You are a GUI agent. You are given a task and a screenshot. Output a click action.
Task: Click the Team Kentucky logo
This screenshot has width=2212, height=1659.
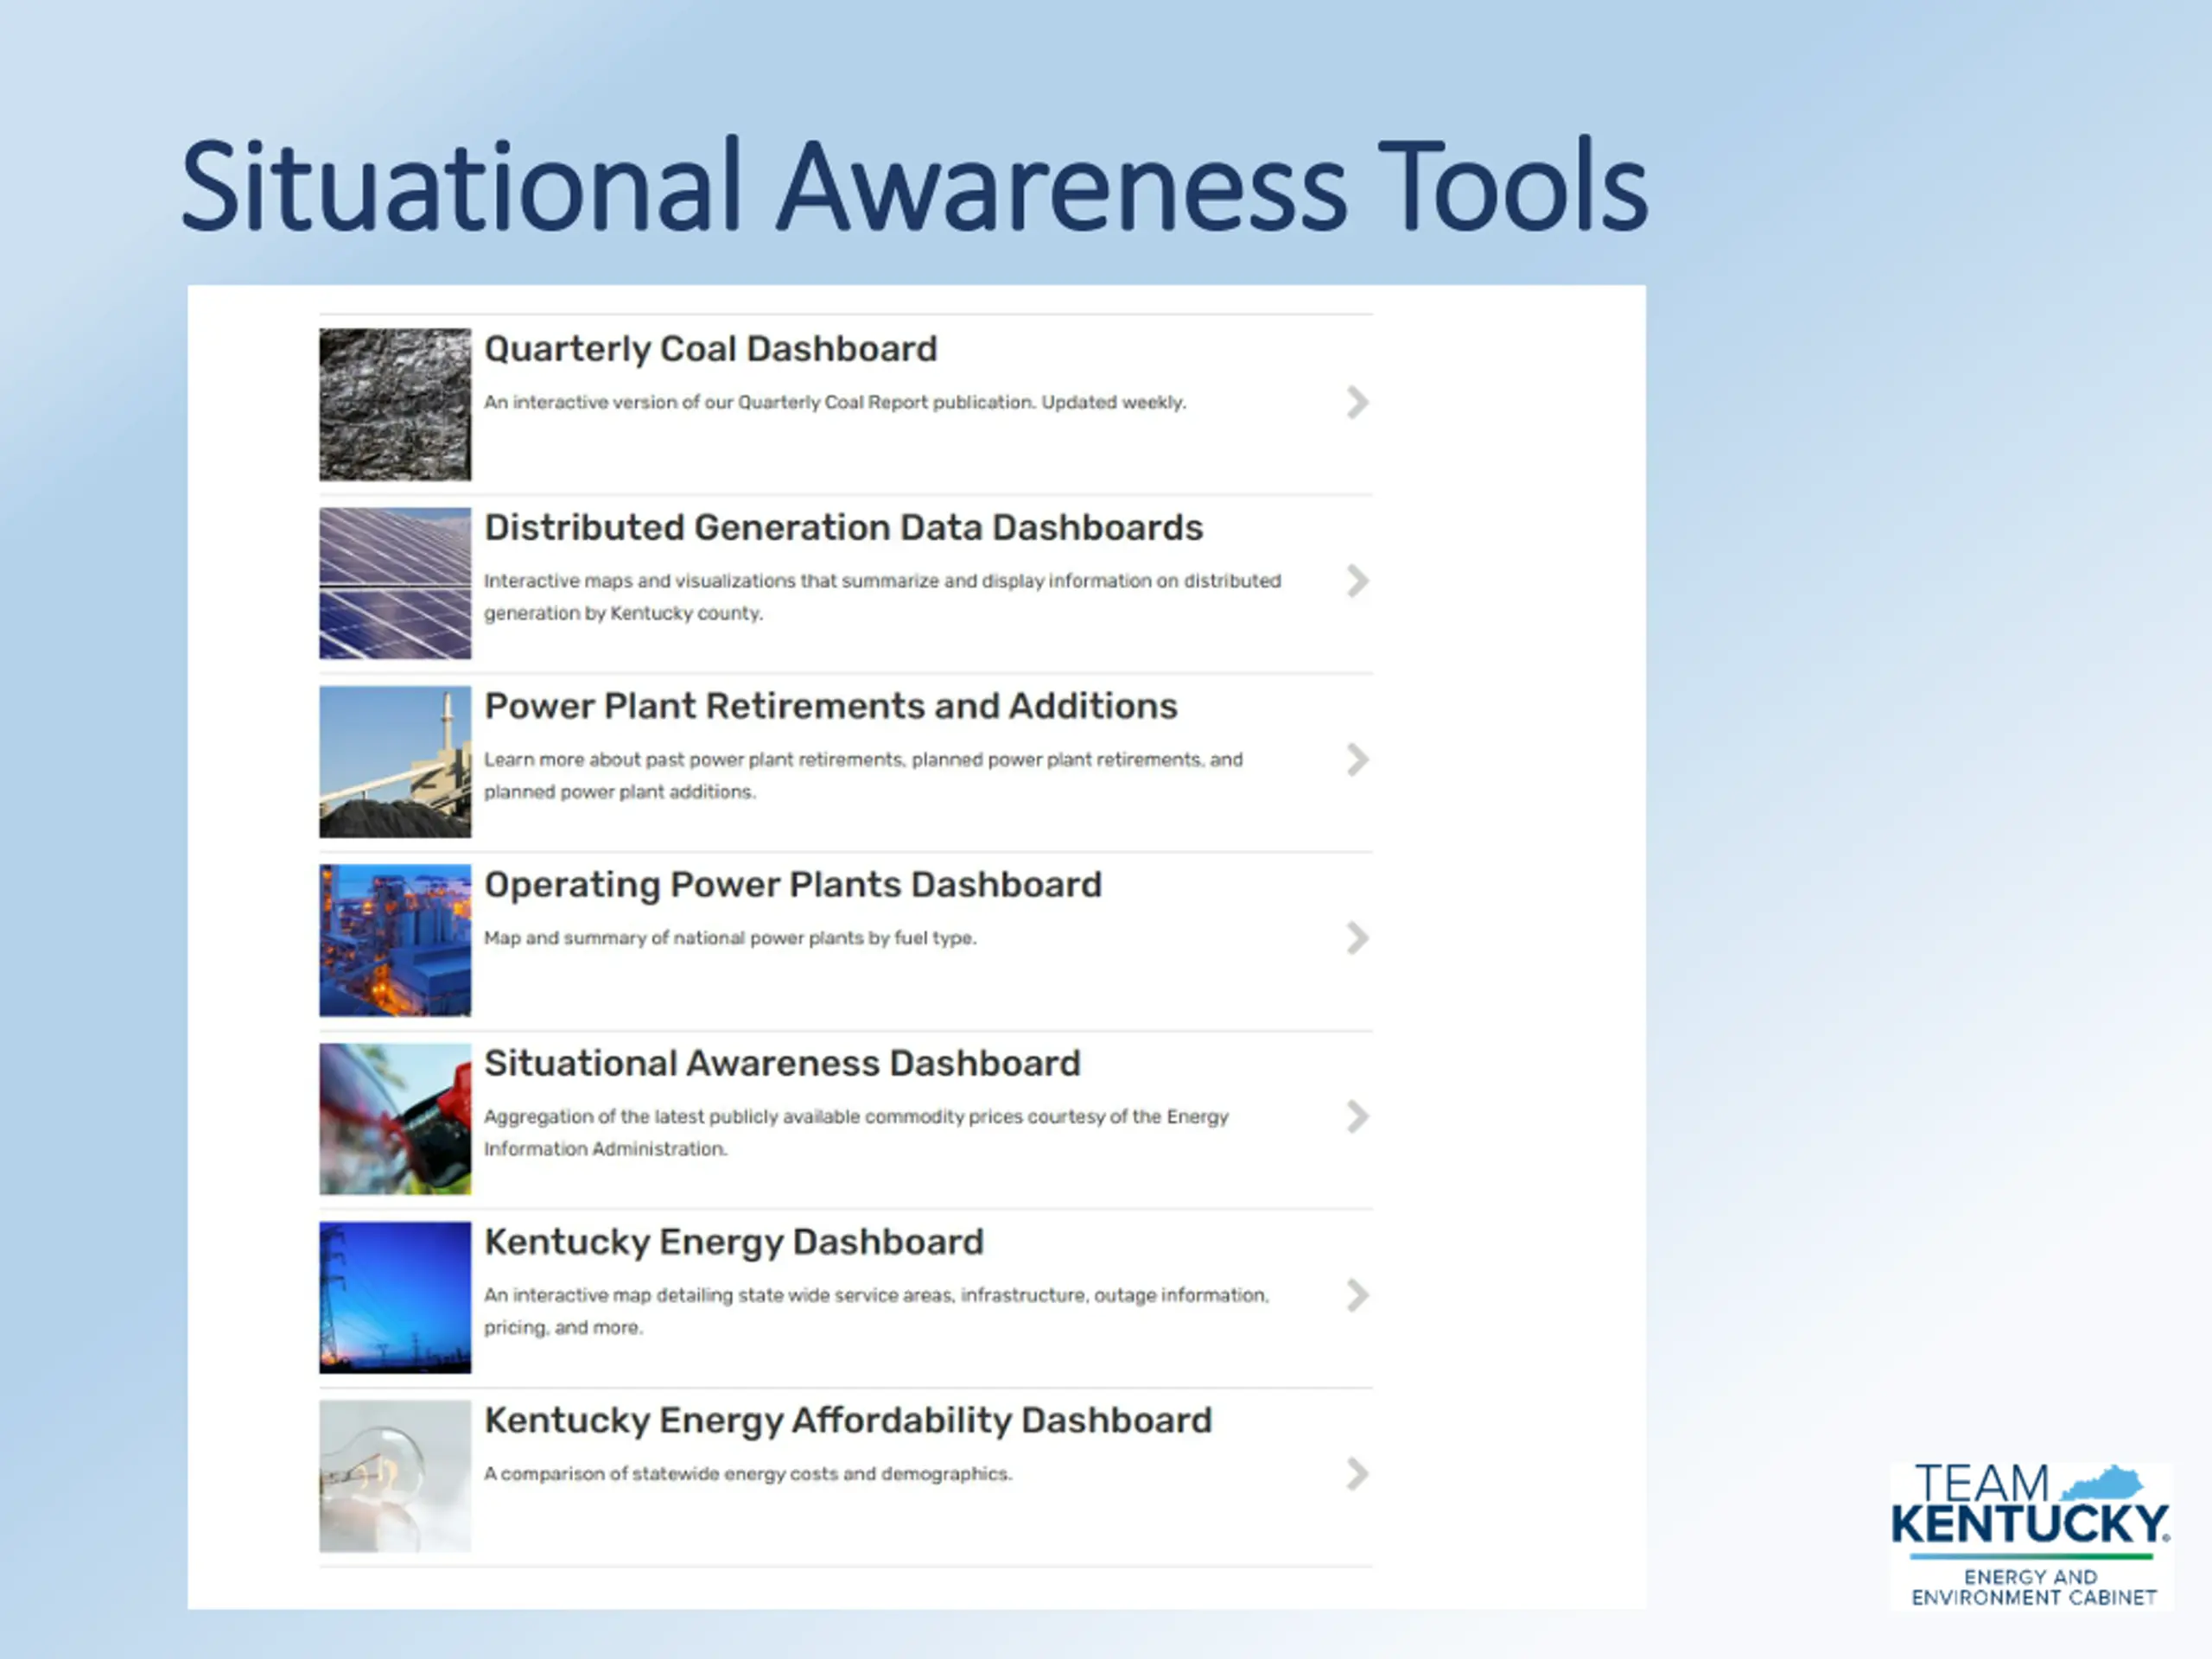point(2031,1535)
